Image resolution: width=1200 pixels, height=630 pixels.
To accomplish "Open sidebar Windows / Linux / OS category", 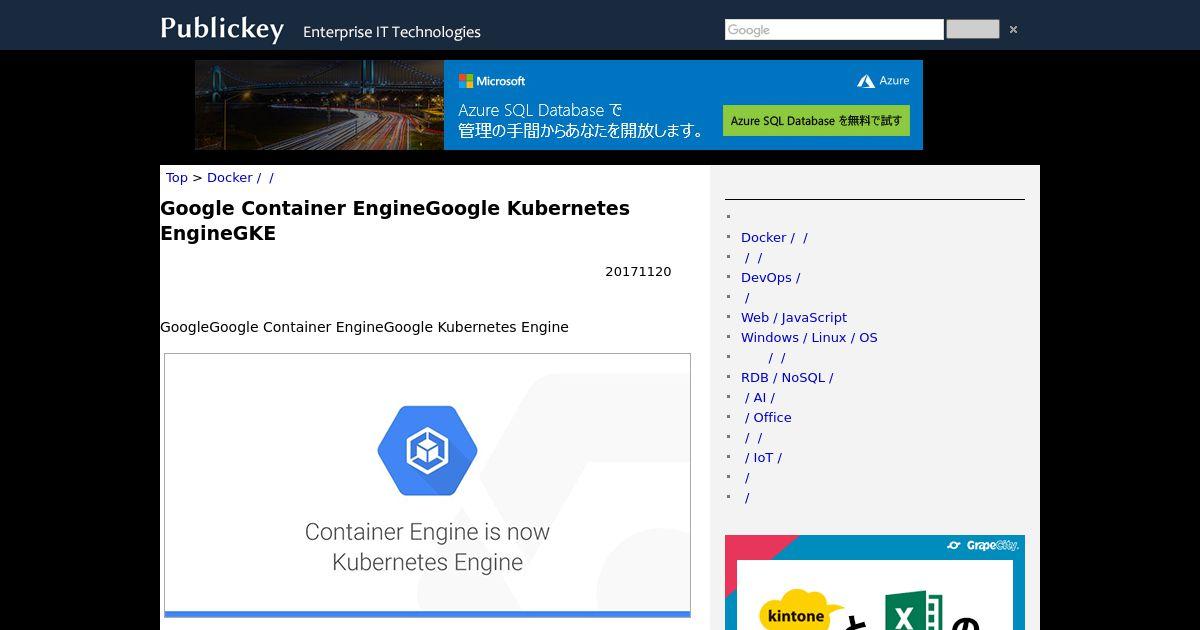I will (809, 337).
